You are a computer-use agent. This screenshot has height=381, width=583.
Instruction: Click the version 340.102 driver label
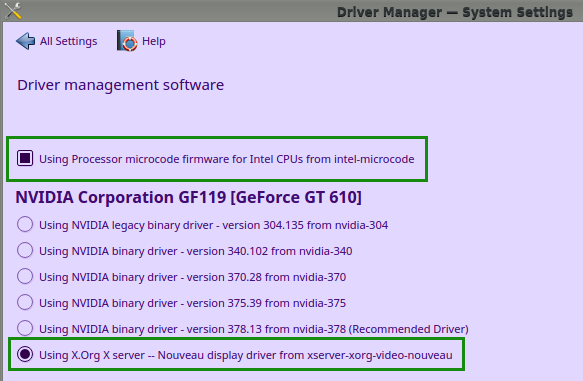pos(196,251)
